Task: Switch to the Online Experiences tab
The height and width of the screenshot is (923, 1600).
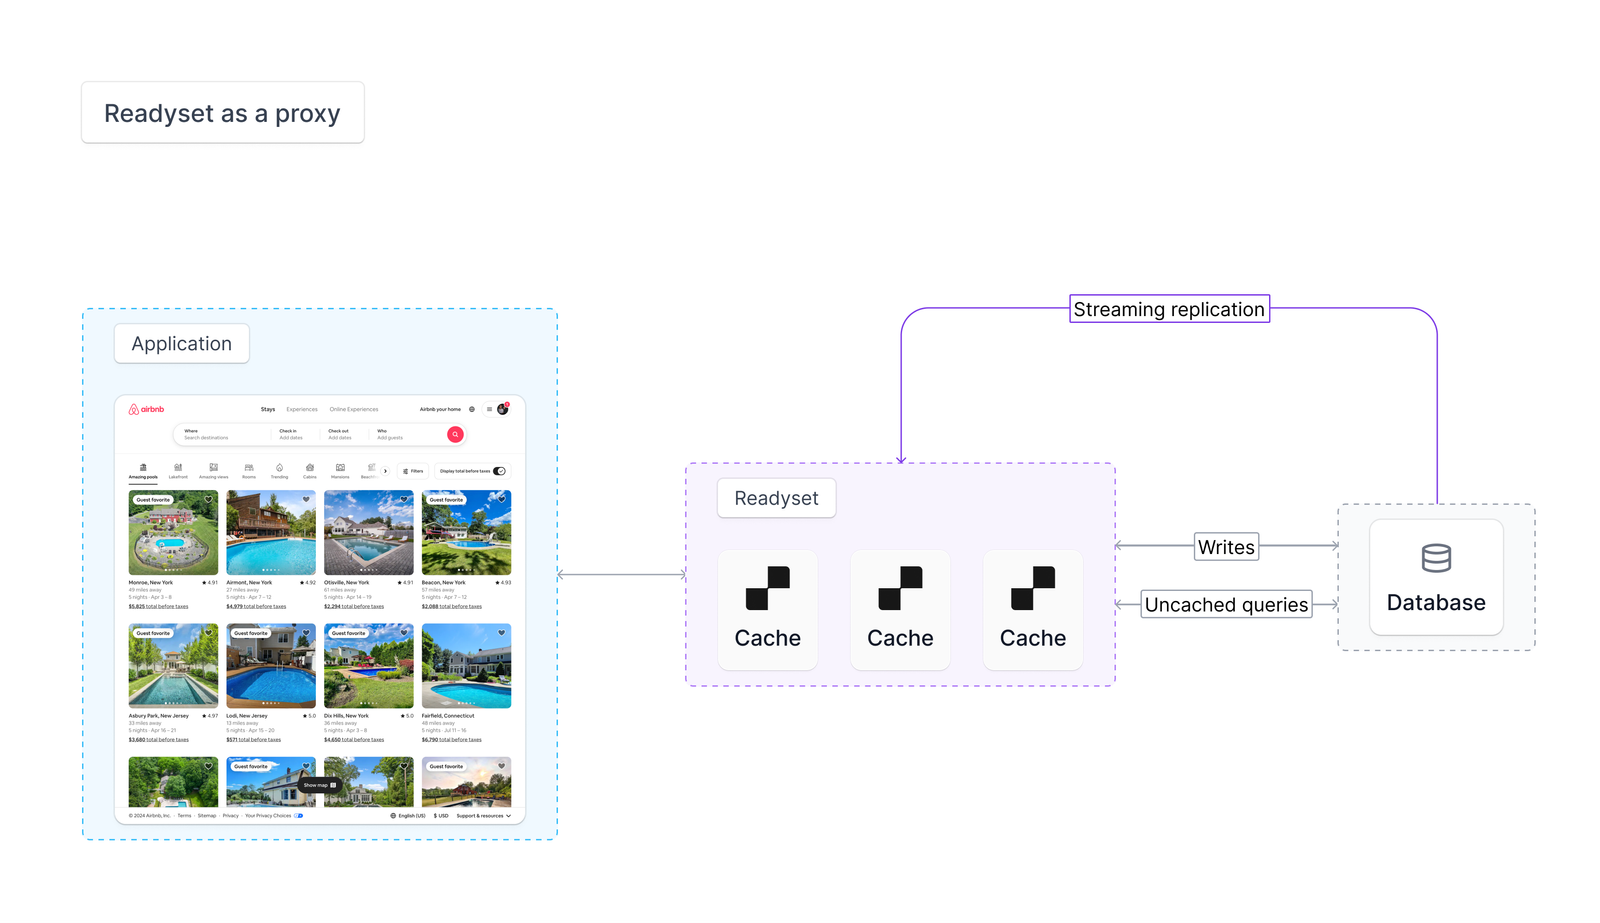Action: pyautogui.click(x=354, y=409)
